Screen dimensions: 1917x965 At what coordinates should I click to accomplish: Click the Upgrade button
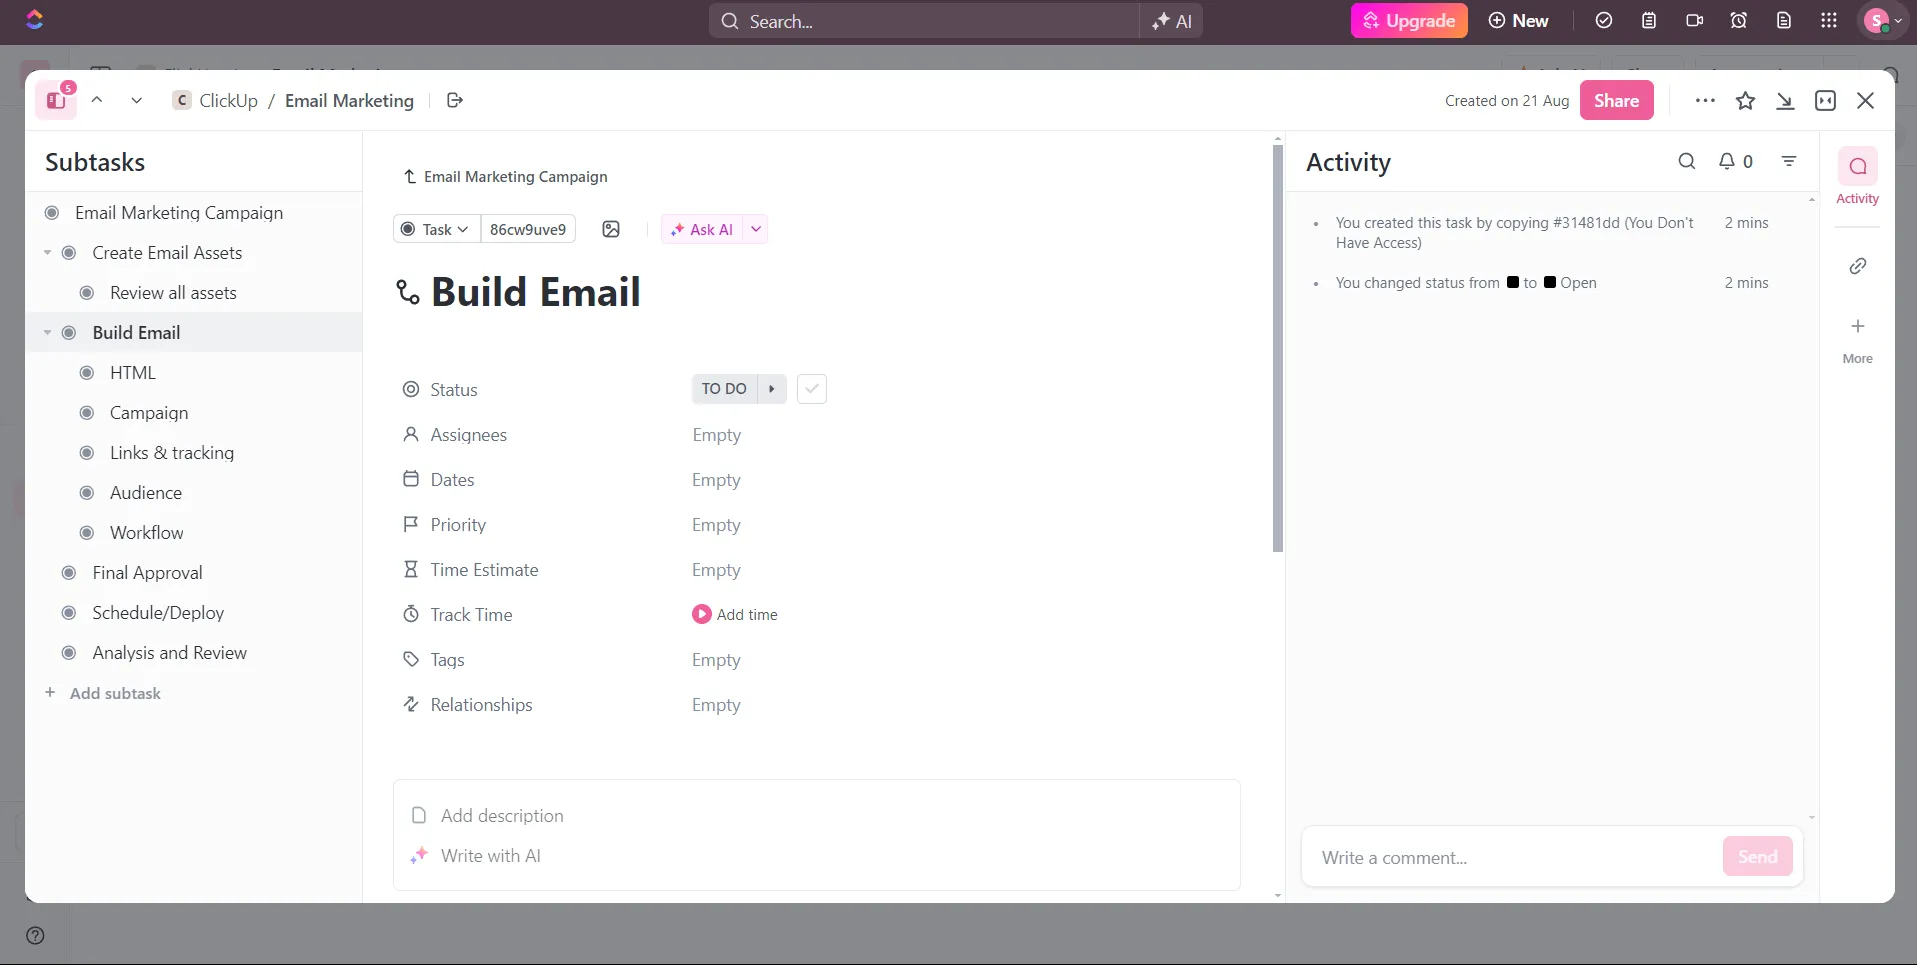pos(1409,21)
